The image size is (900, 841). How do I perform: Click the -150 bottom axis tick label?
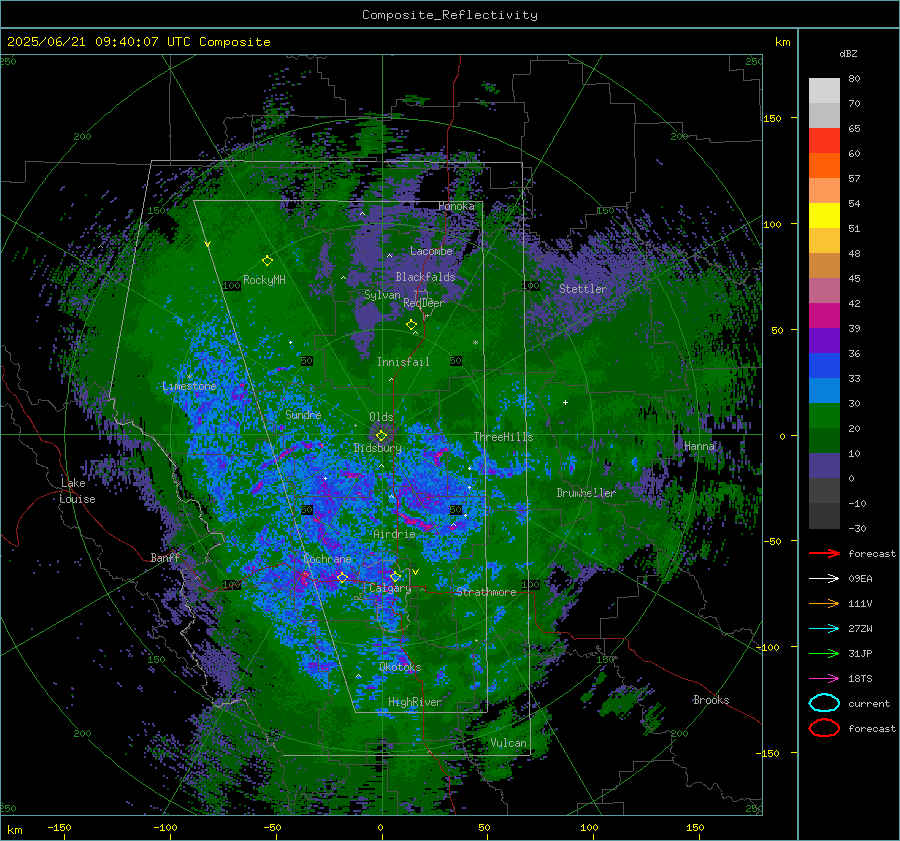[59, 827]
